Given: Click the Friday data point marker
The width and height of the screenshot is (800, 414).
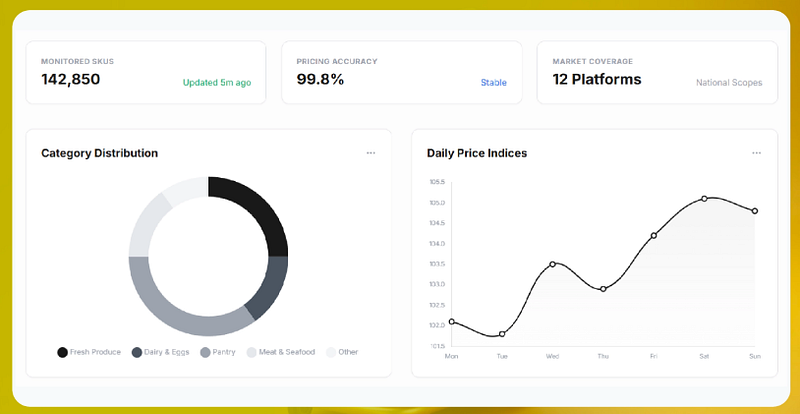Looking at the screenshot, I should (x=654, y=235).
